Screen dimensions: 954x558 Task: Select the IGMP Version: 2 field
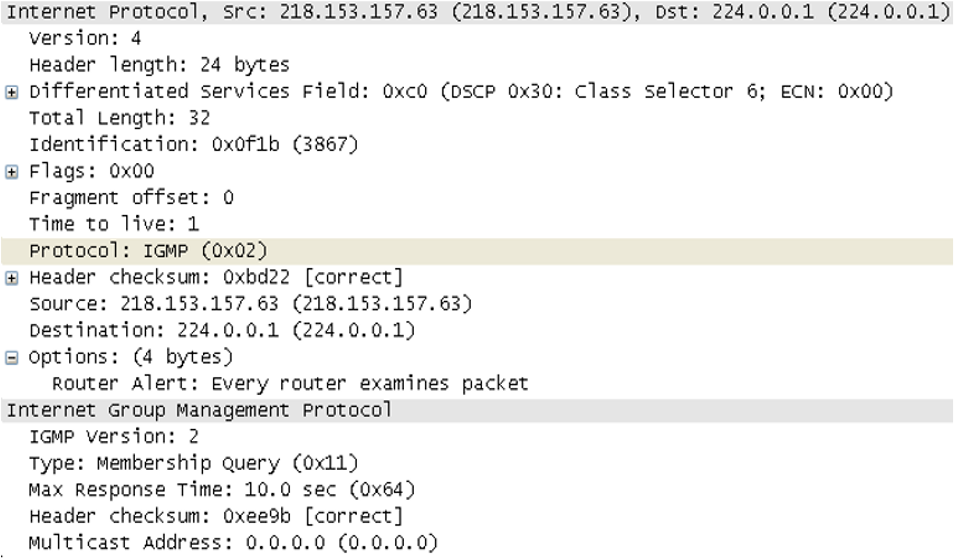tap(114, 437)
